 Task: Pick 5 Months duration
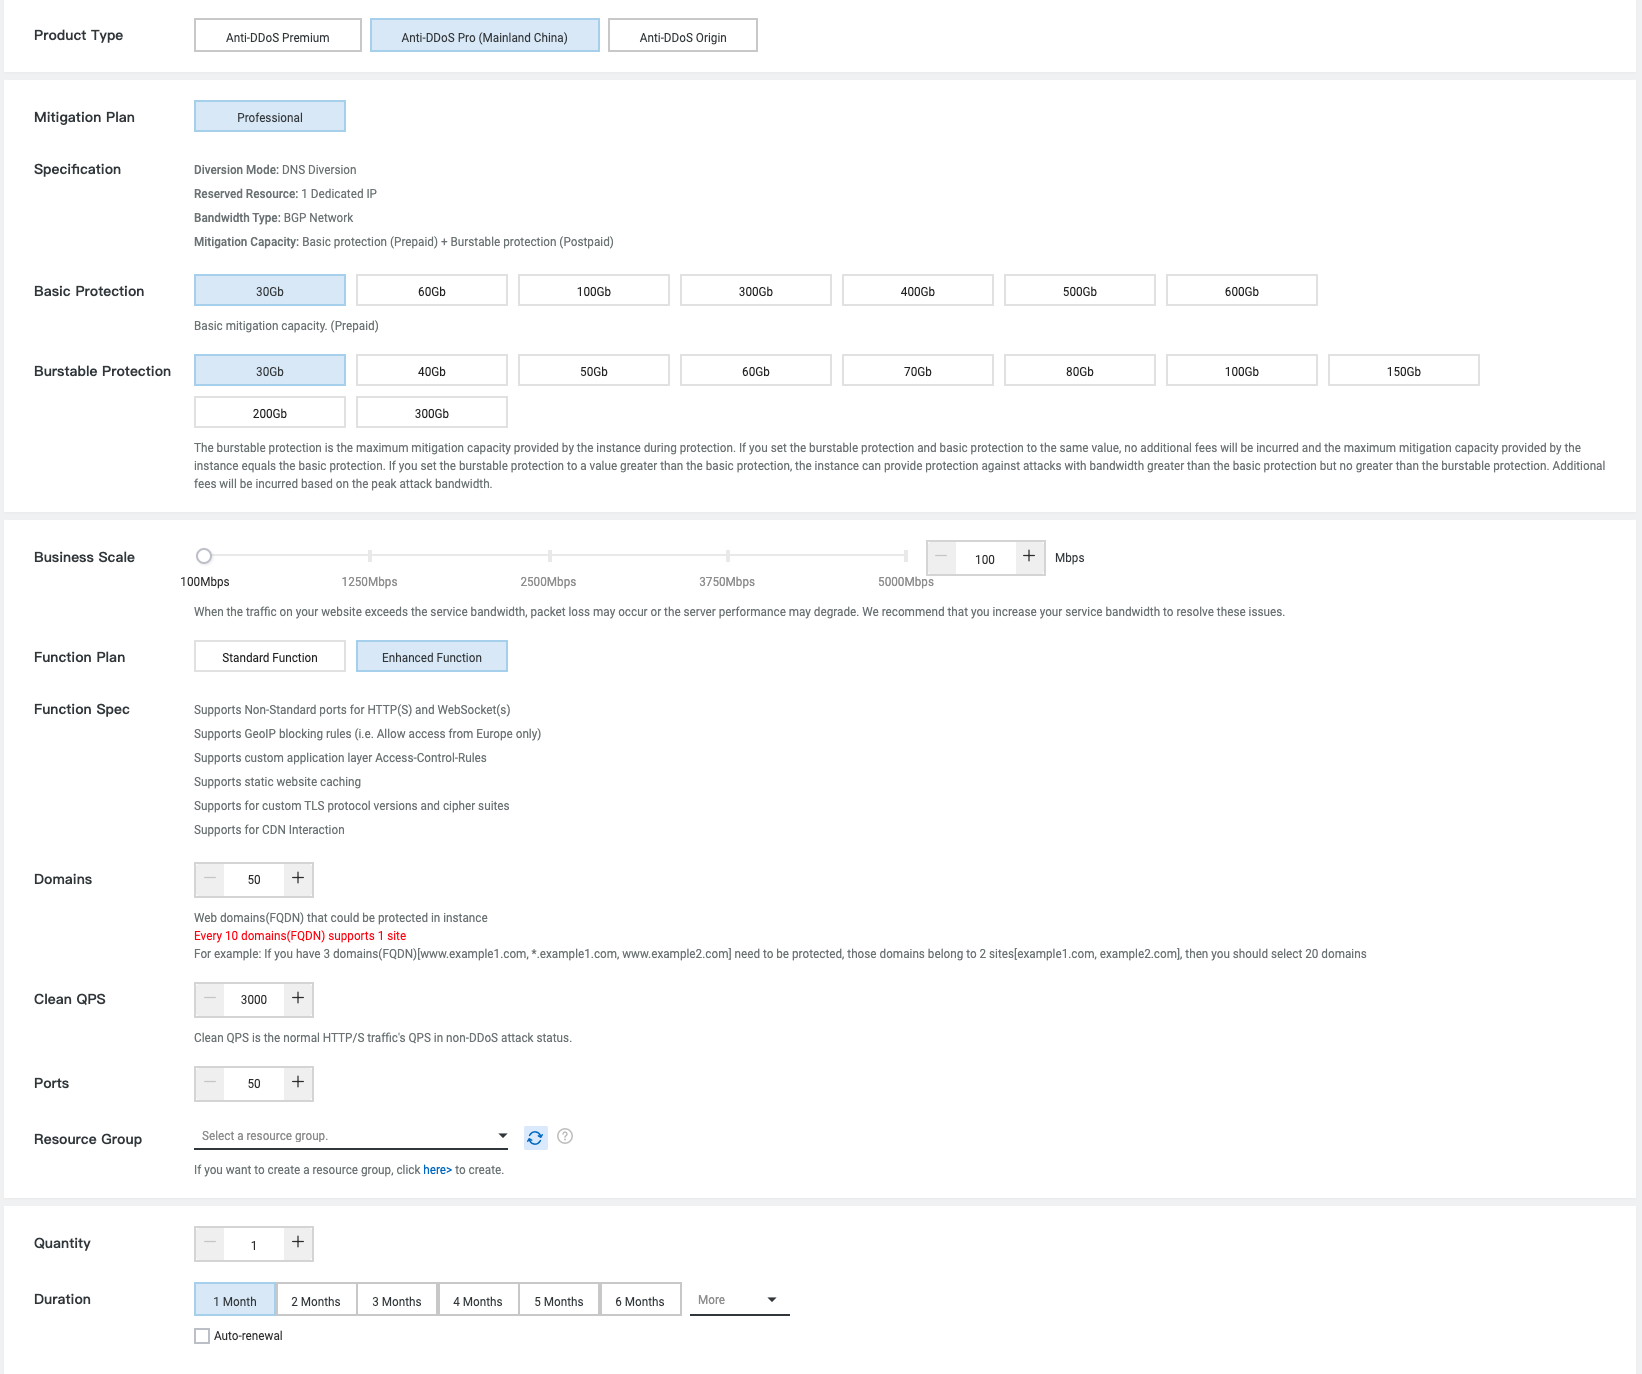tap(559, 1300)
